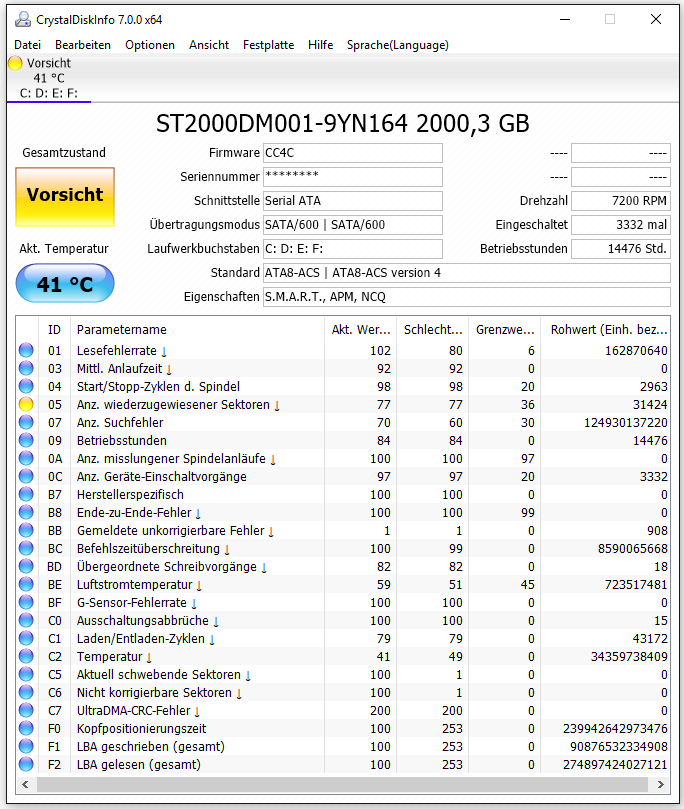Screen dimensions: 684x809
Task: Click the raw value 31424
Action: pos(650,404)
